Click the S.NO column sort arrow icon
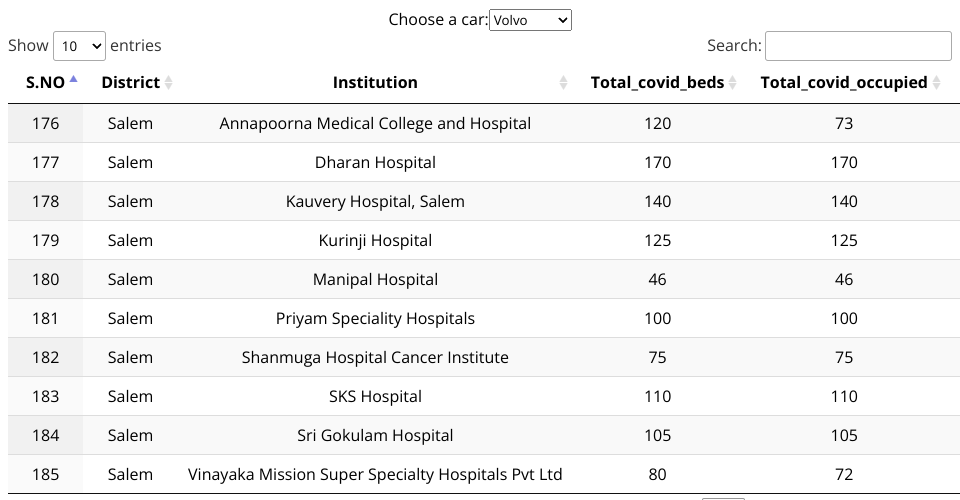This screenshot has width=960, height=500. click(x=74, y=81)
